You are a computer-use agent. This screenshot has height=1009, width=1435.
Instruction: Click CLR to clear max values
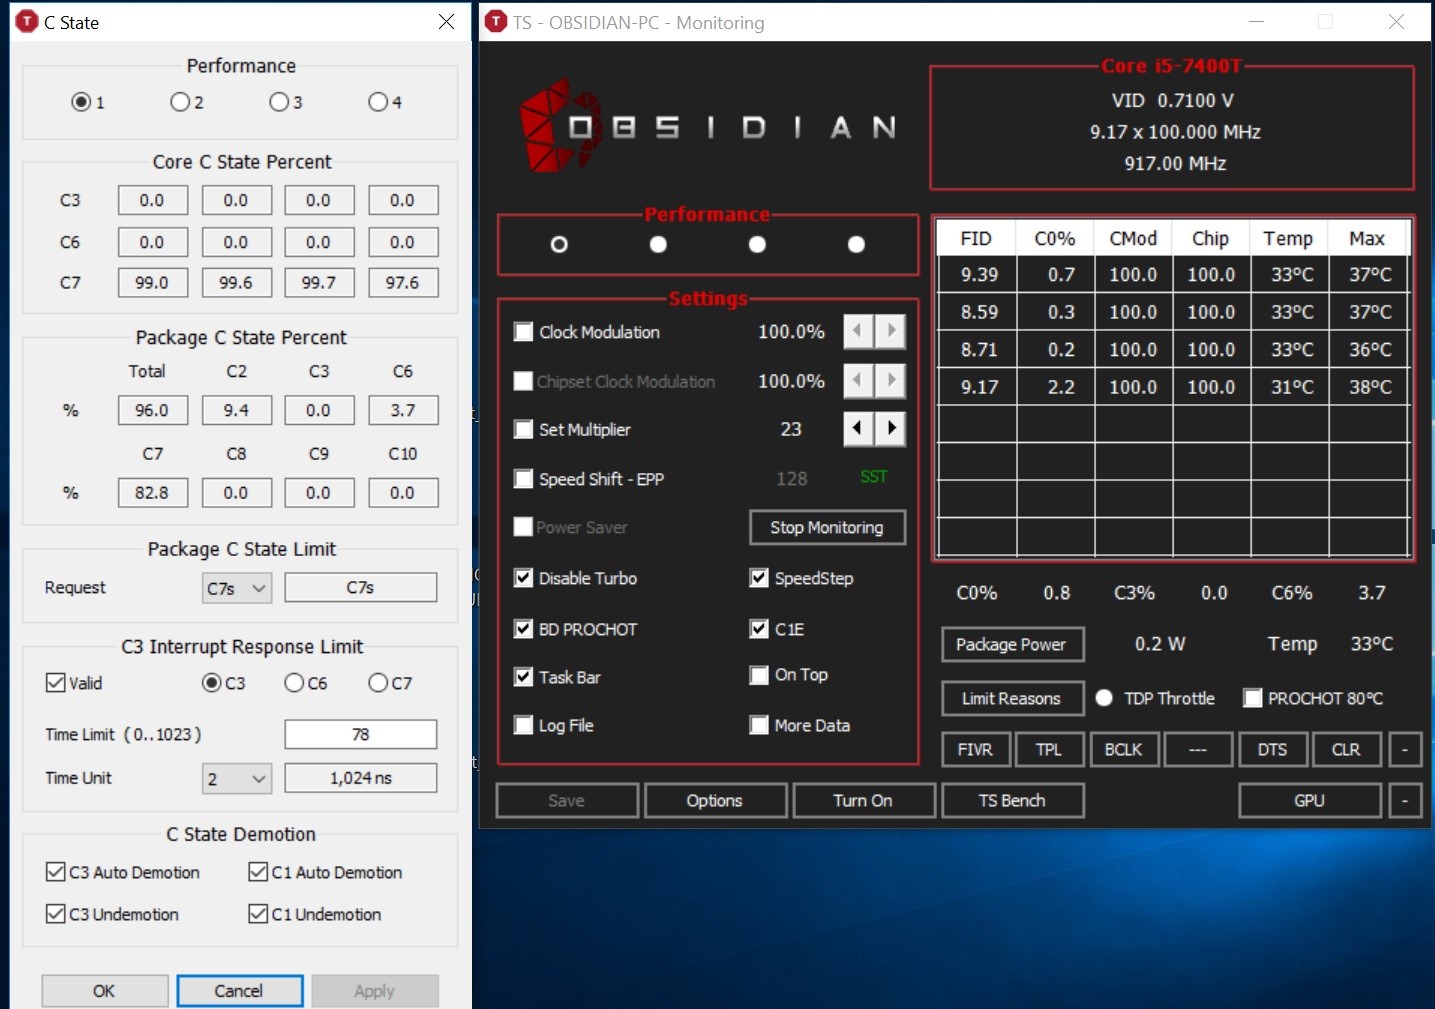(1346, 749)
